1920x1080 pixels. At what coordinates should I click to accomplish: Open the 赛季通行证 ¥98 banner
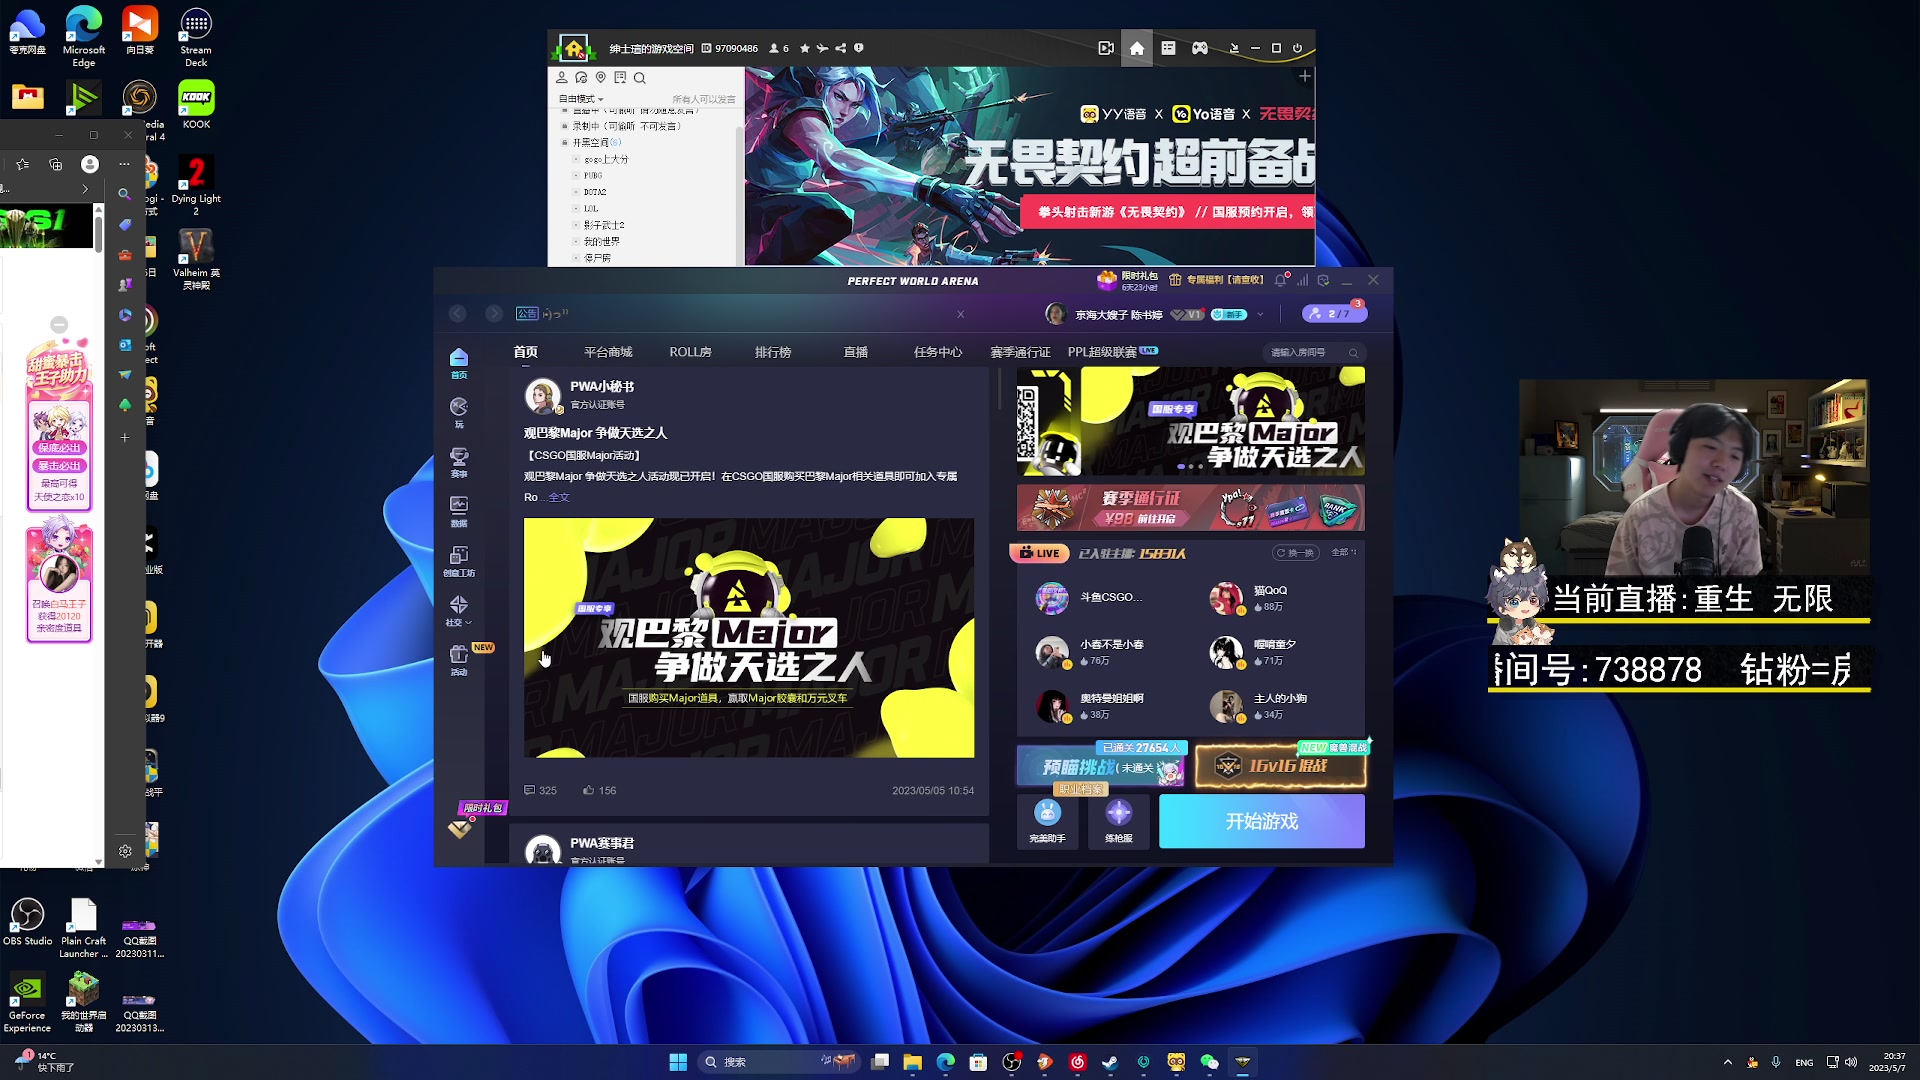(x=1190, y=508)
